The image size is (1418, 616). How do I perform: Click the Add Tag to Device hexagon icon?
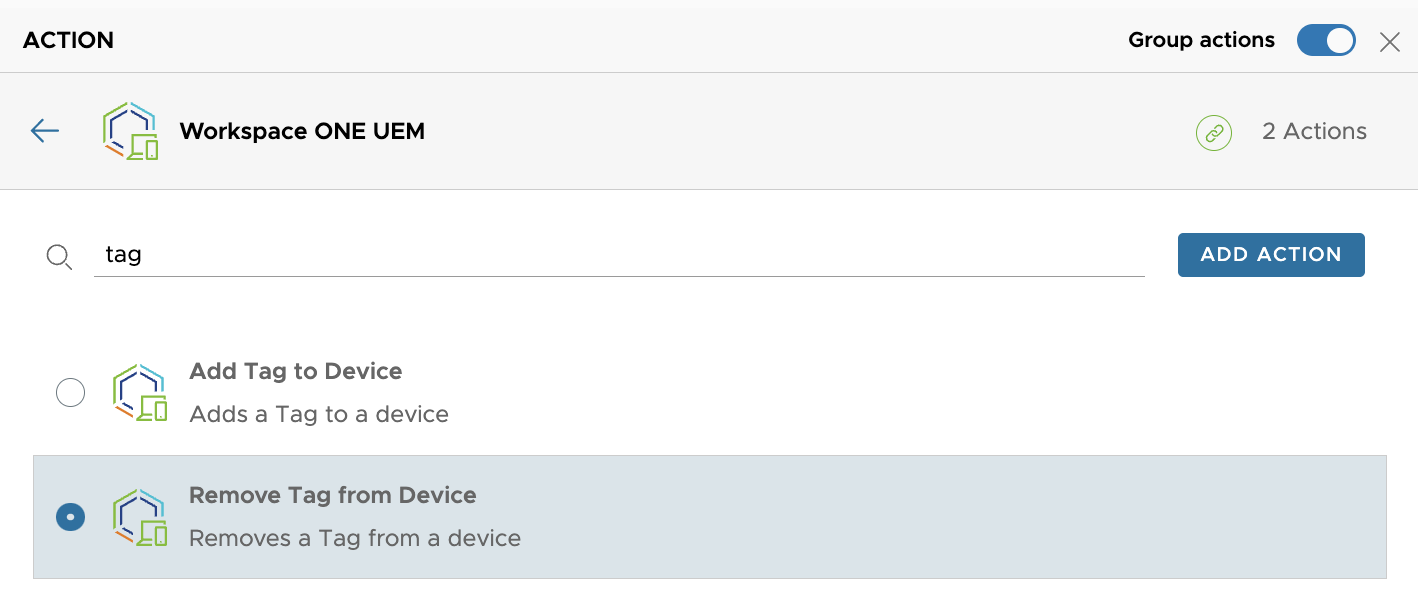143,392
